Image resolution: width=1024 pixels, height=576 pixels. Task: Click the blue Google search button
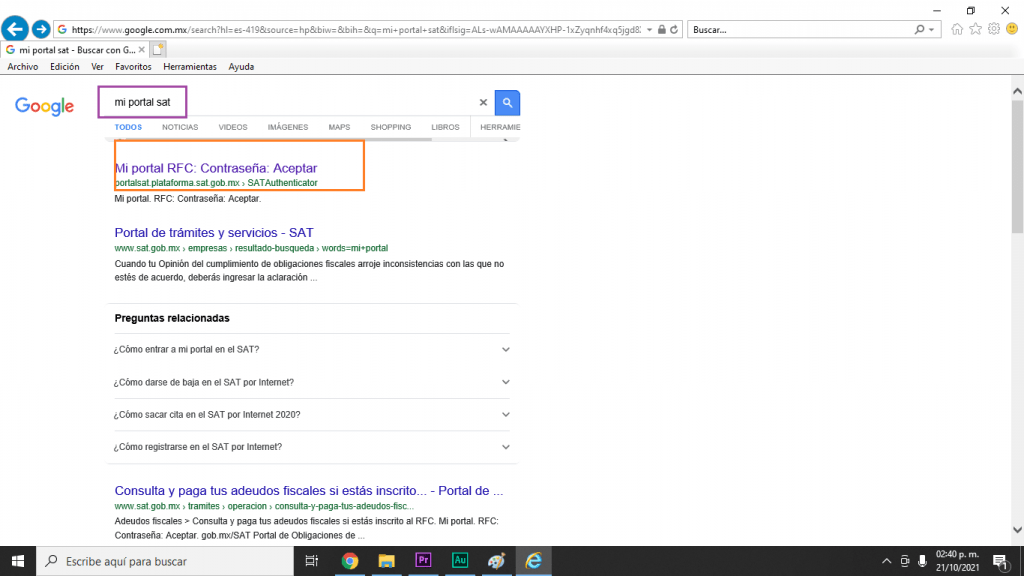507,103
